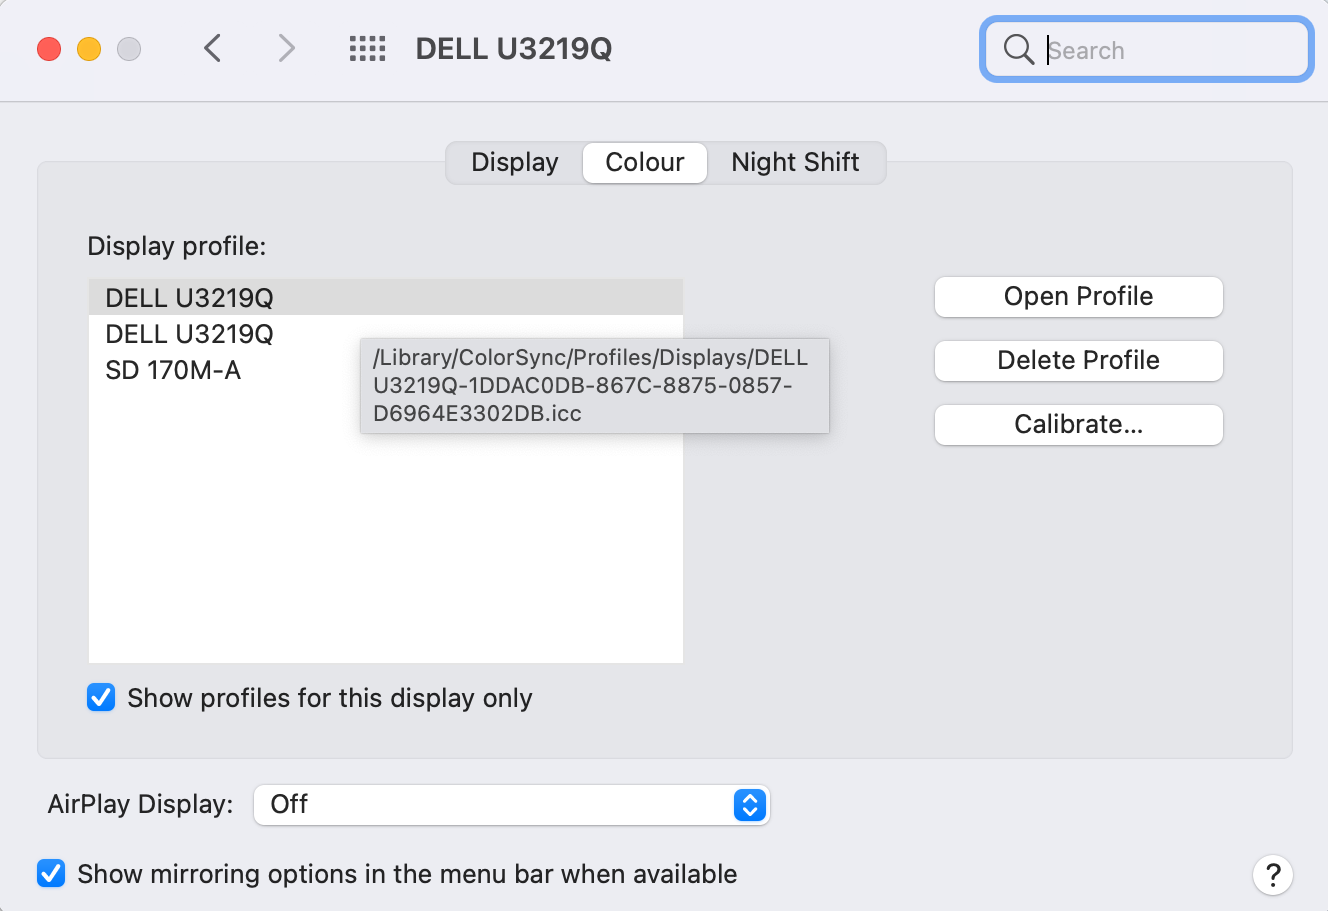Select the Colour tab
The height and width of the screenshot is (911, 1328).
point(645,162)
